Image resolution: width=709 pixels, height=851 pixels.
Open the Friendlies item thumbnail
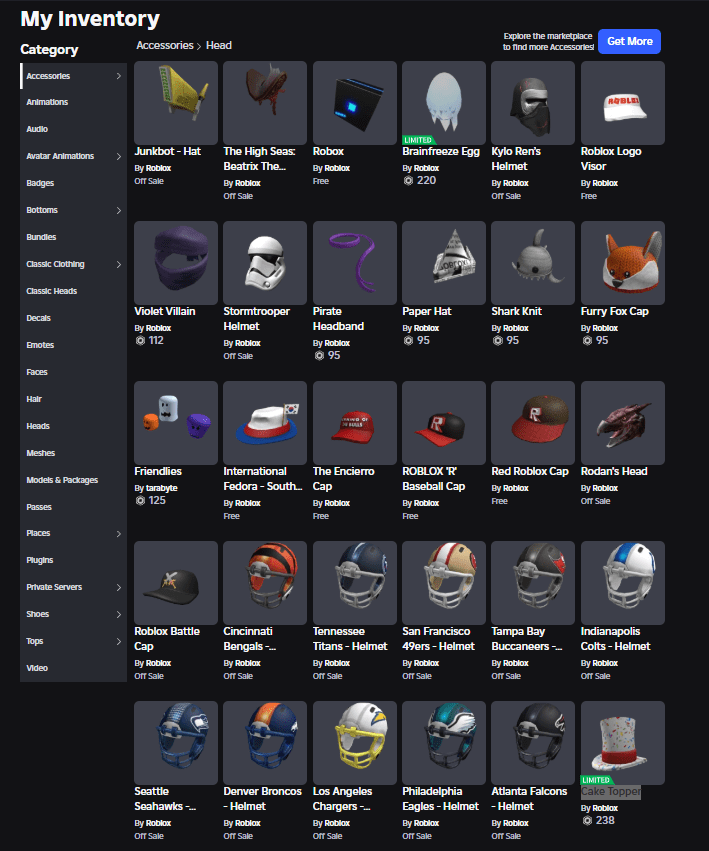[x=176, y=423]
